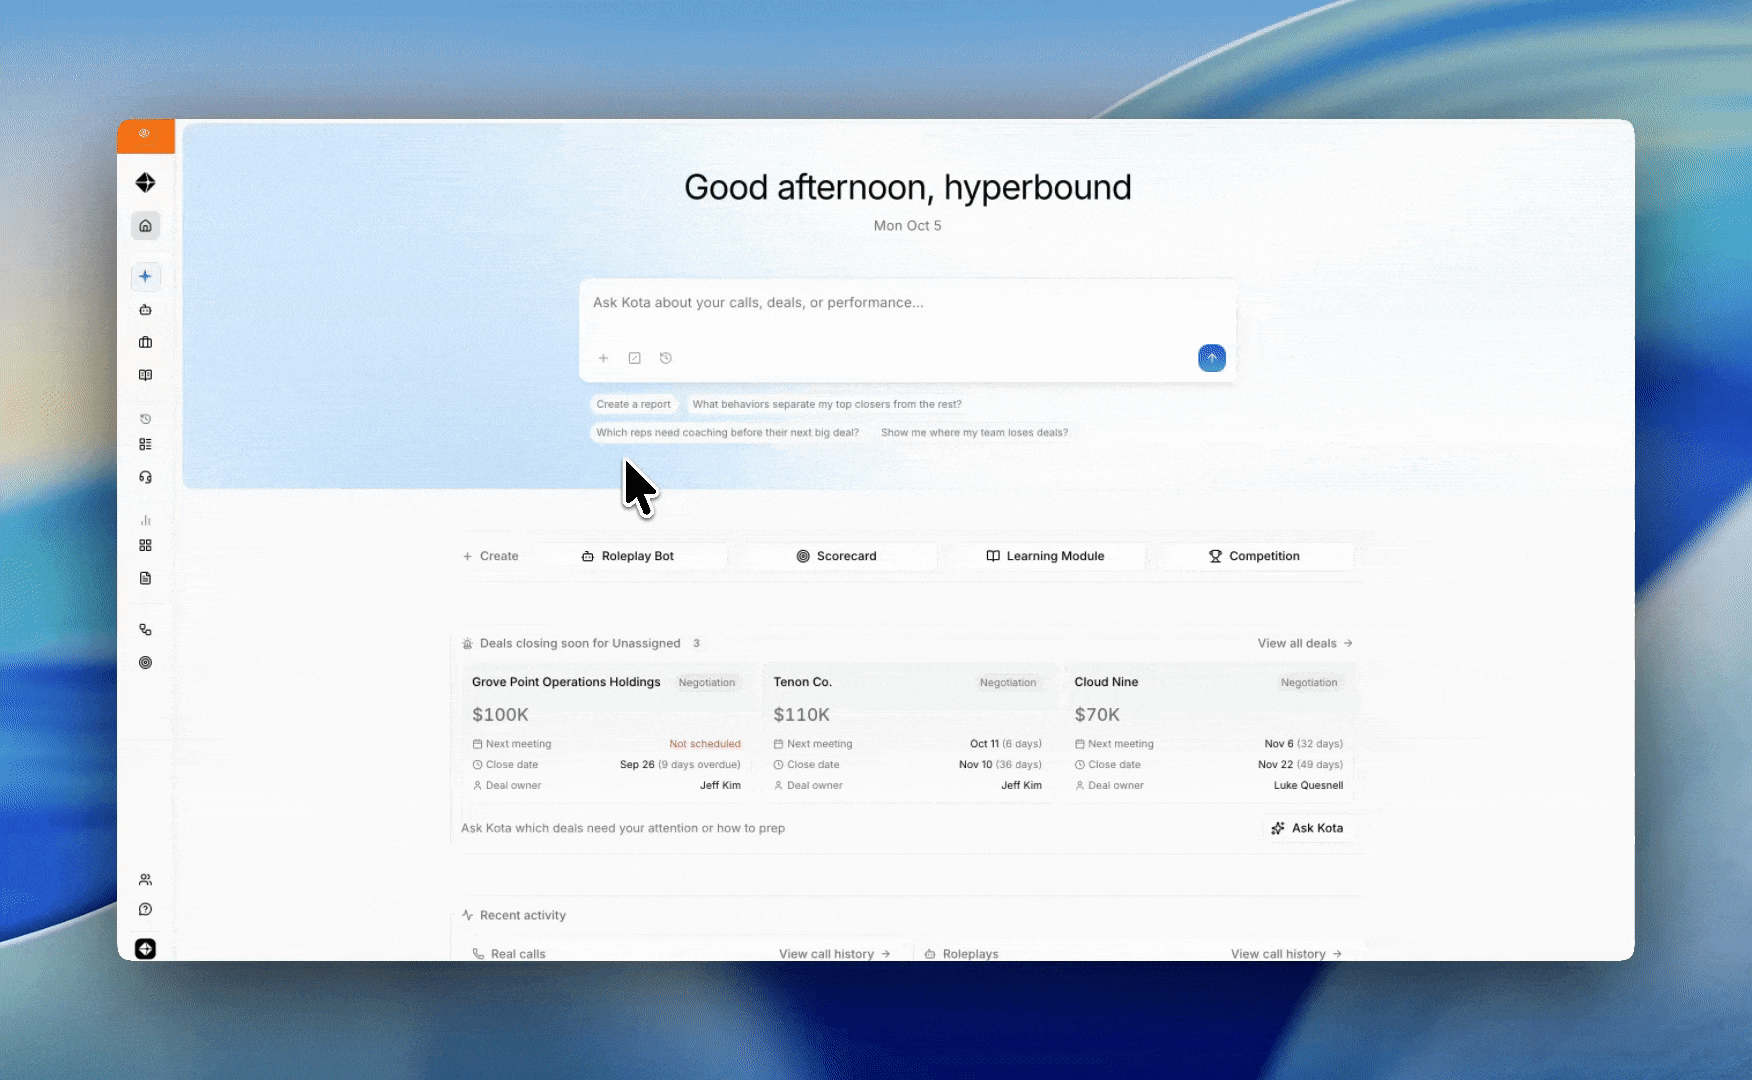Open the target circle icon in sidebar

click(x=145, y=662)
